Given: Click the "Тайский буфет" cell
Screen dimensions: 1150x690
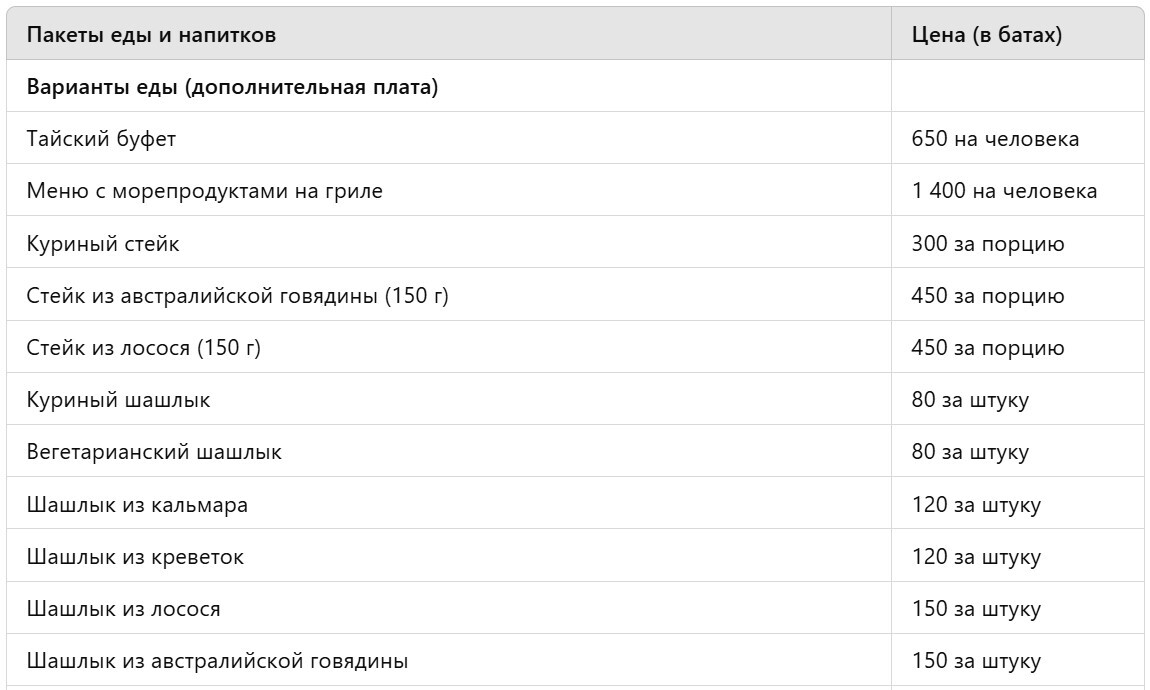Looking at the screenshot, I should 101,140.
